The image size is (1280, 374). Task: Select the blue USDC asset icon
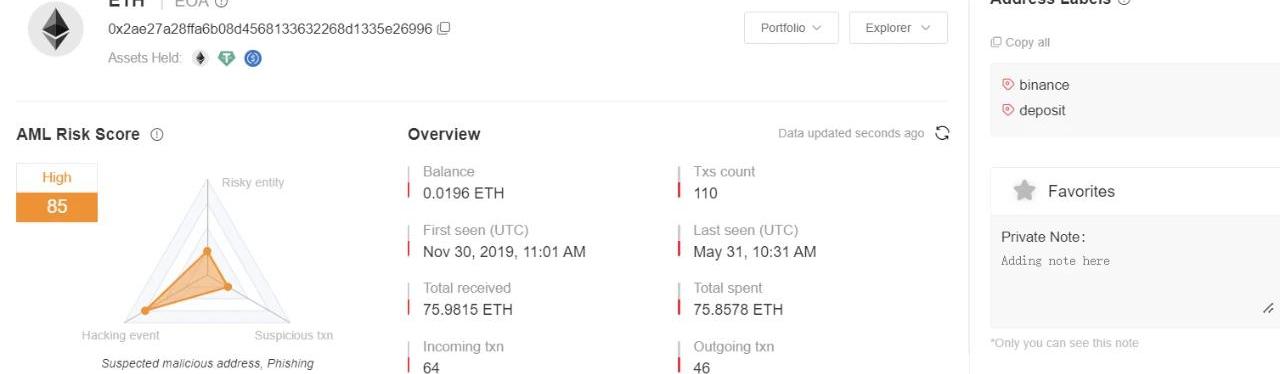[x=253, y=58]
